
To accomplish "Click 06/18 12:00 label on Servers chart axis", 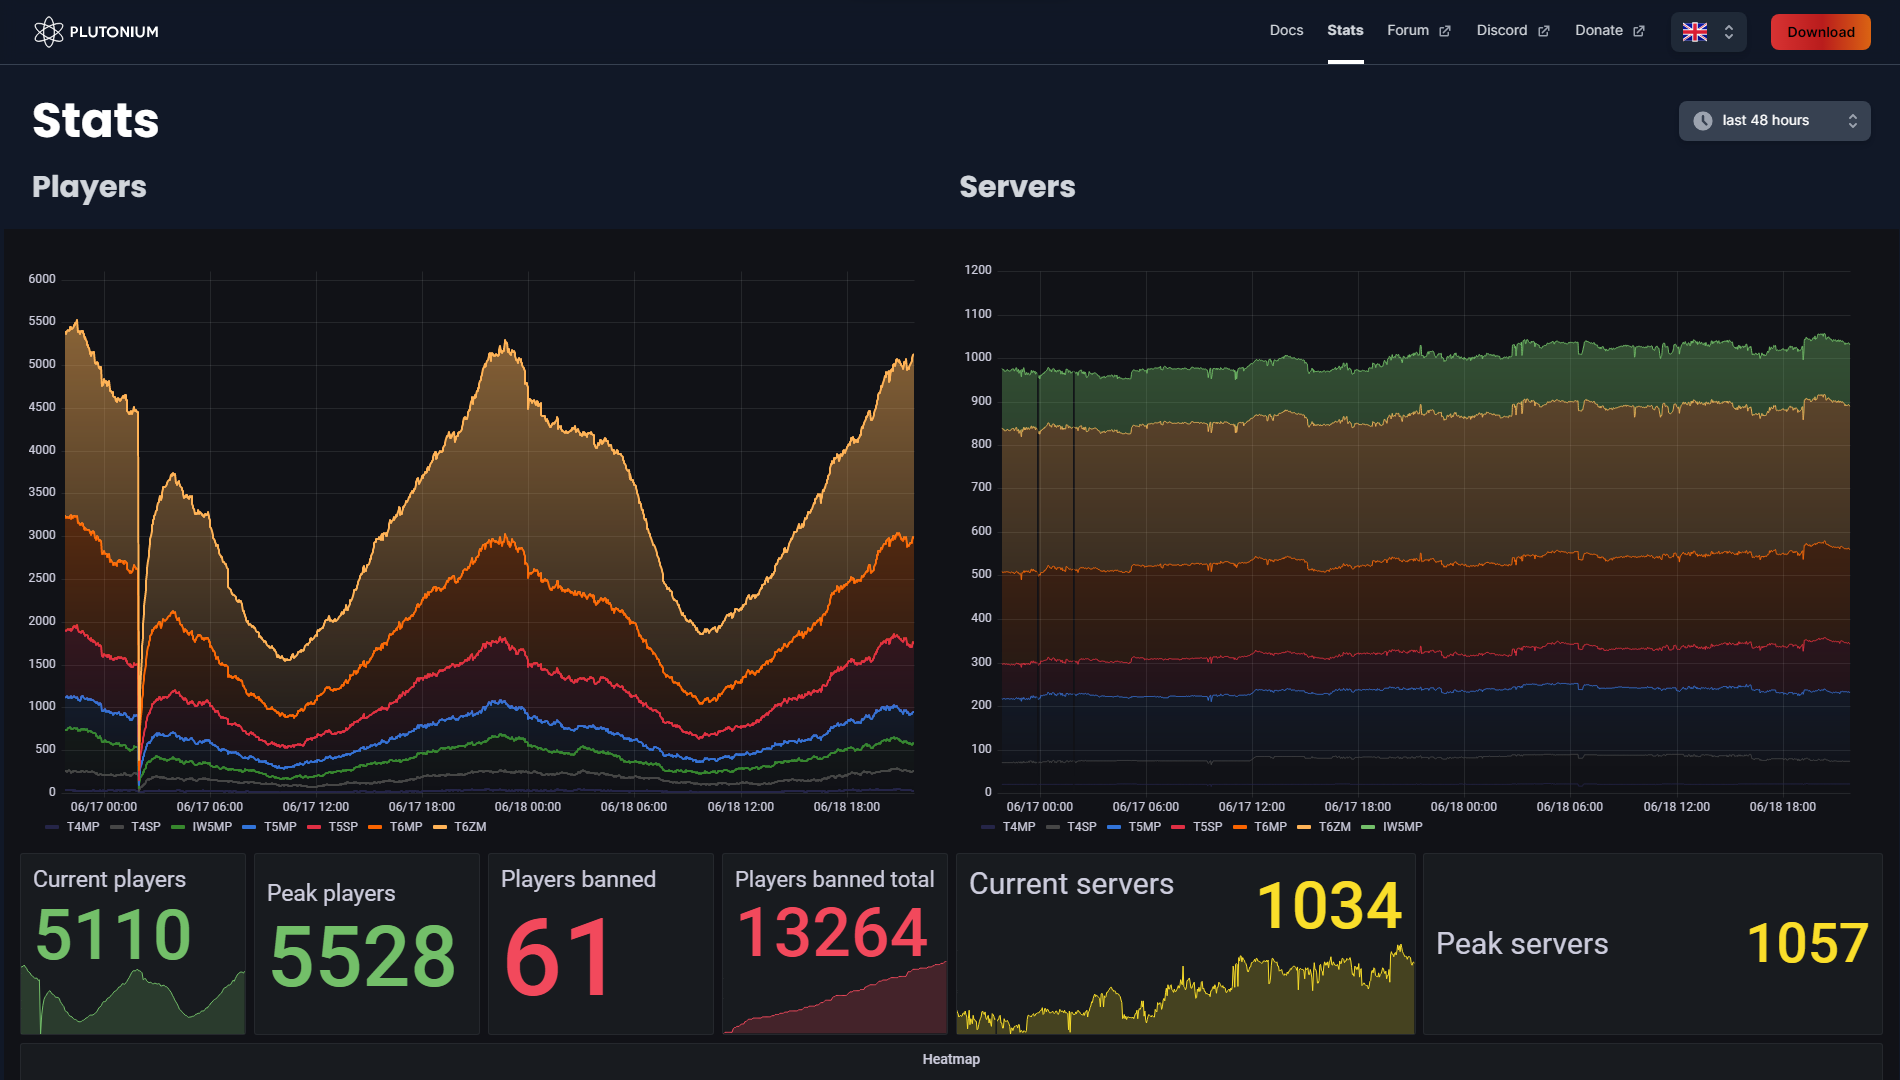I will click(1676, 807).
